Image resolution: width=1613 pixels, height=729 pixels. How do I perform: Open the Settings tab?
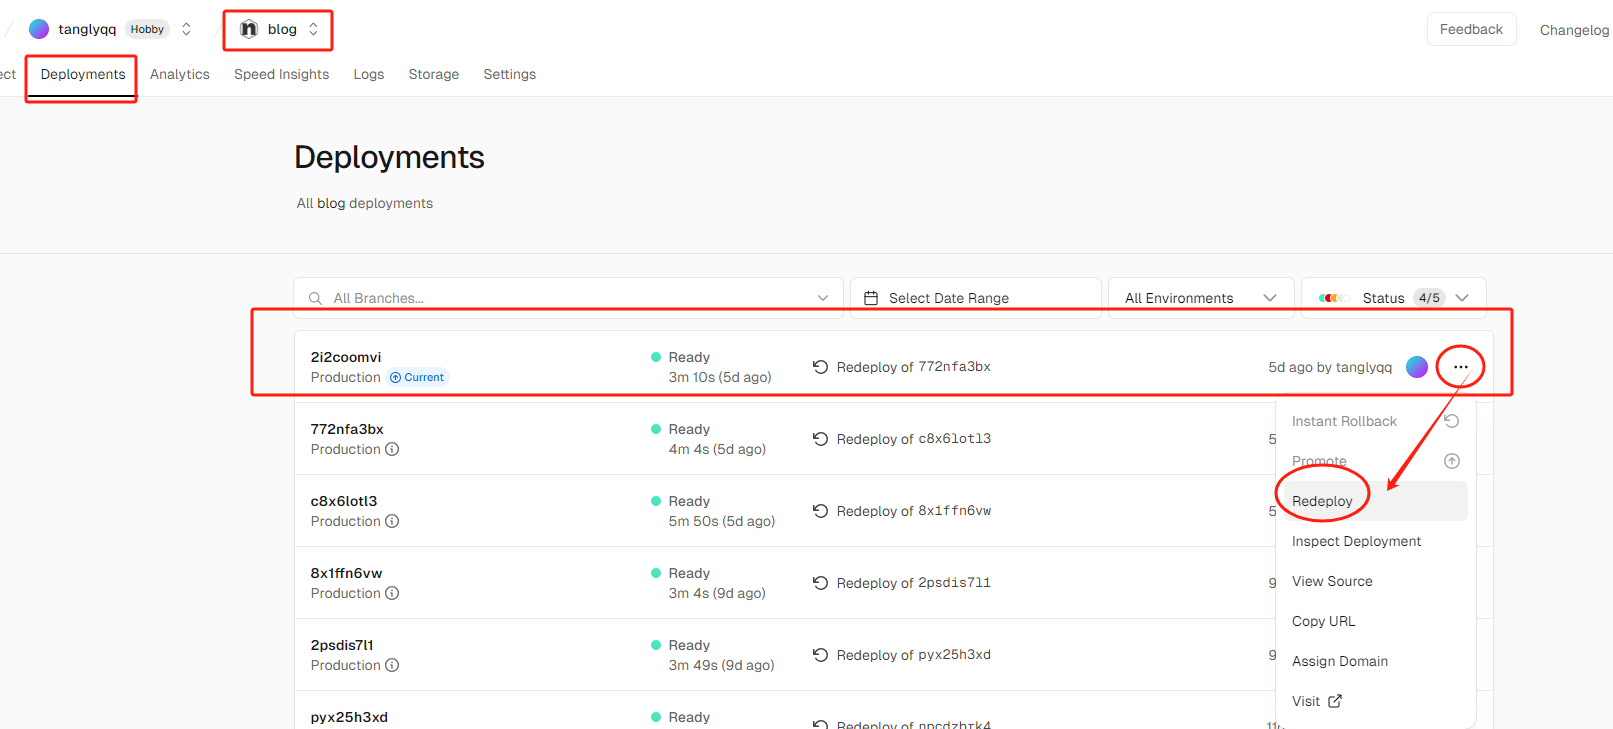[x=510, y=74]
